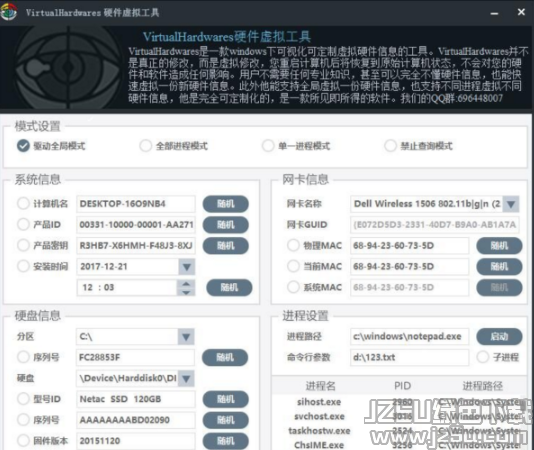Click the product ID field 00331-10000
Viewport: 534px width, 450px height.
(x=136, y=224)
